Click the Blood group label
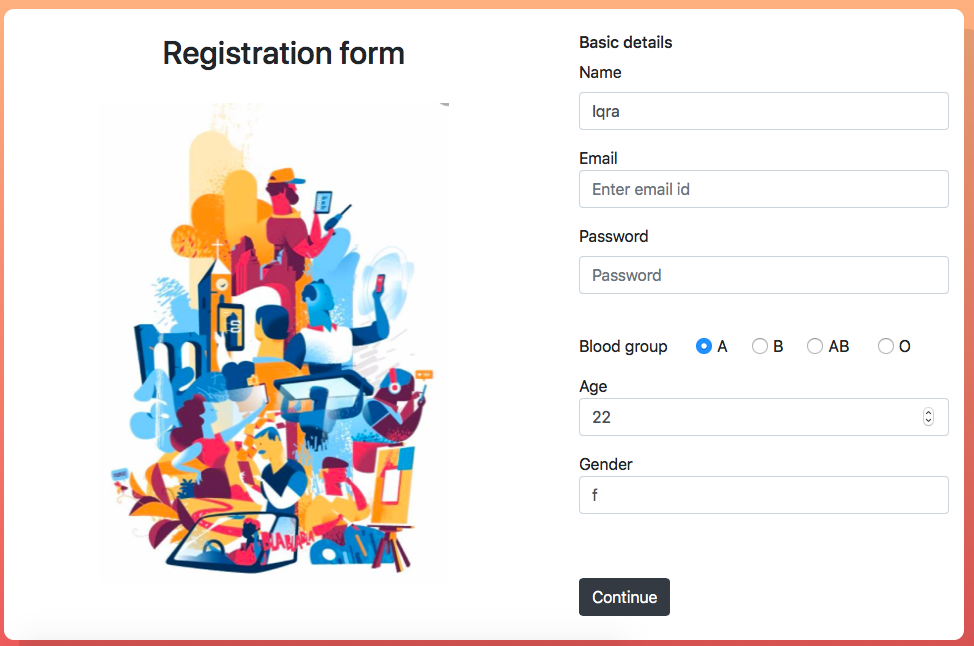The image size is (974, 646). click(x=623, y=347)
